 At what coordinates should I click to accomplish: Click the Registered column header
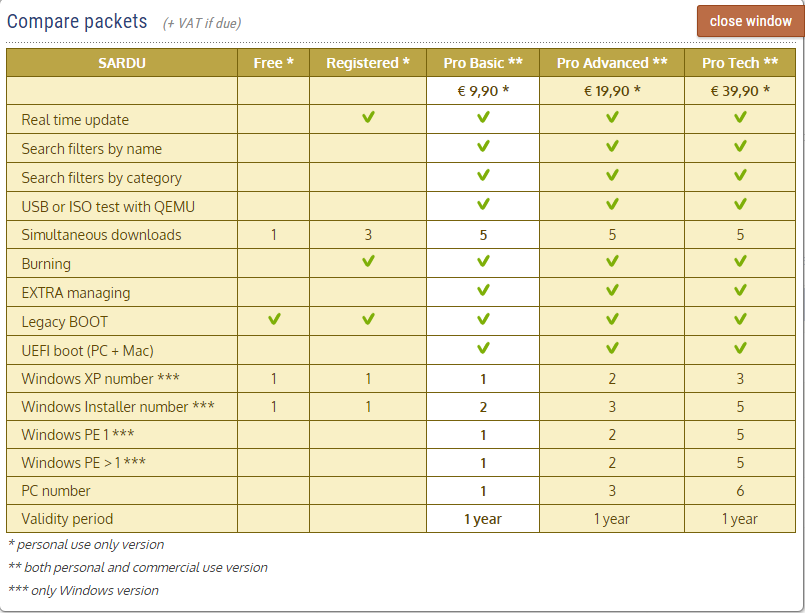368,63
